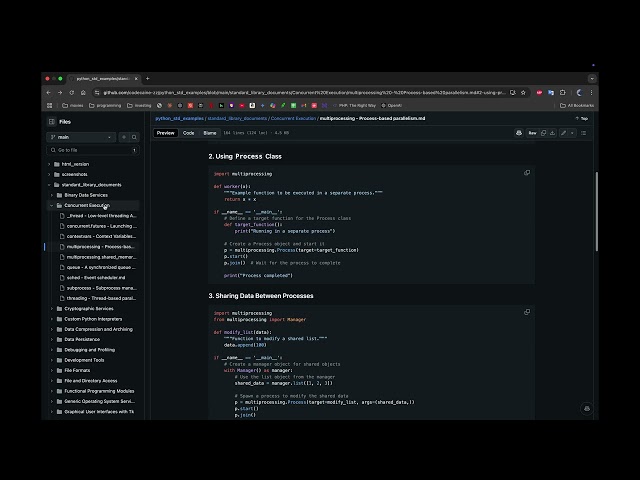Open site info icon in address bar

(97, 93)
